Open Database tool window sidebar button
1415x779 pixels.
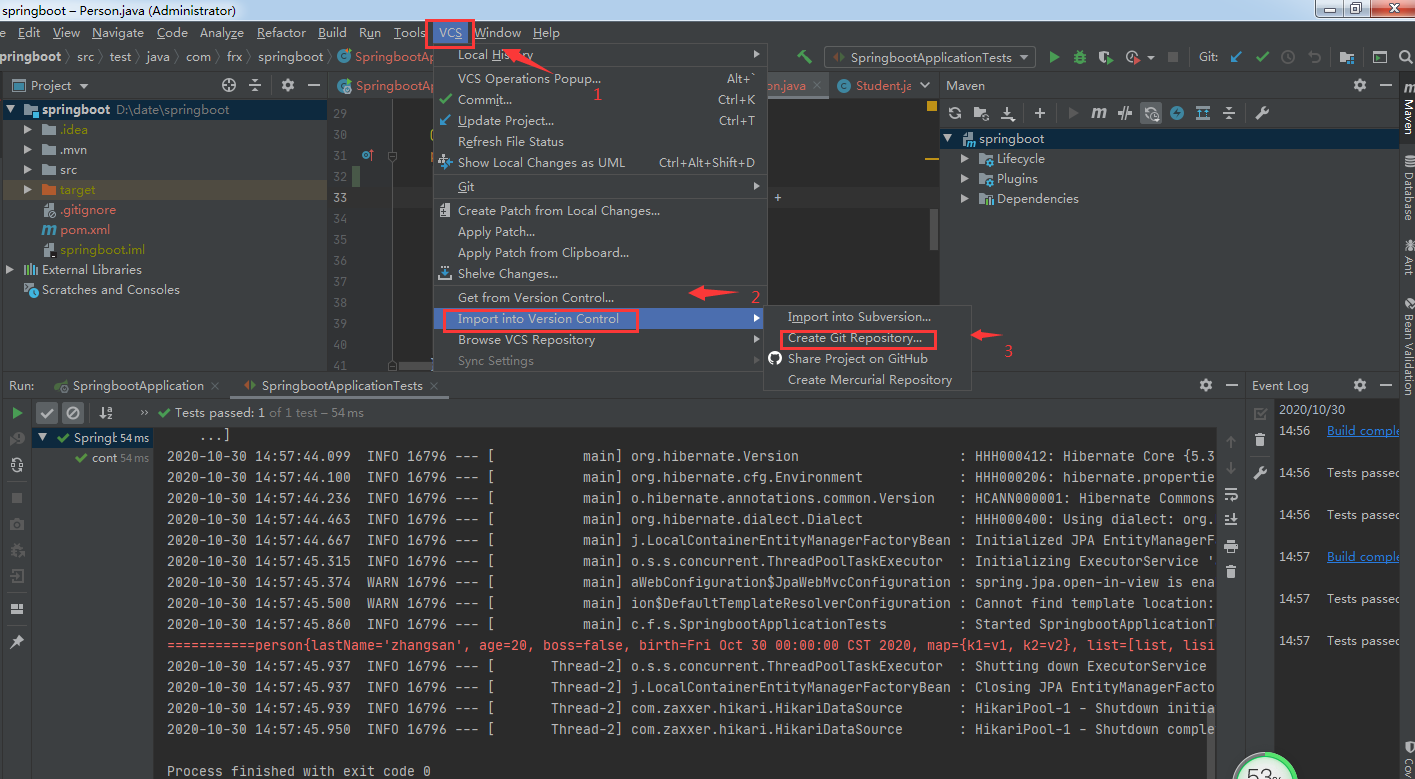coord(1407,187)
